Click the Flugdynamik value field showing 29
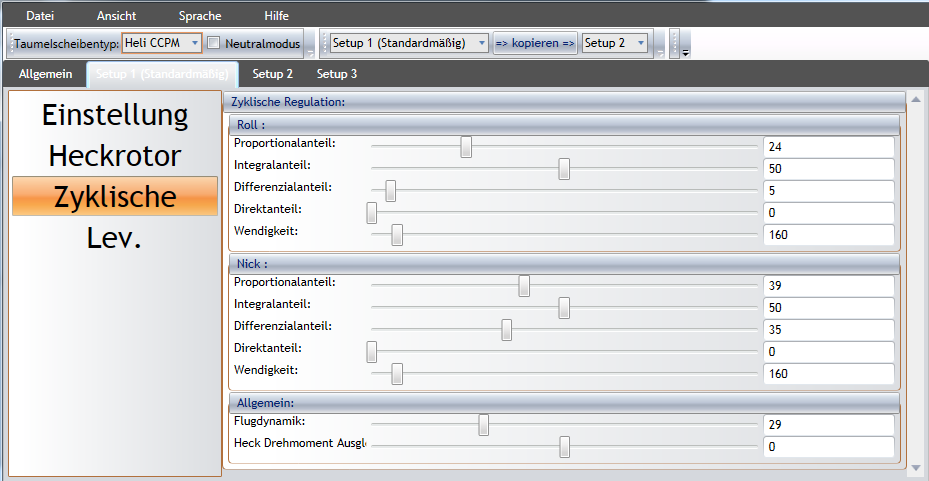Image resolution: width=929 pixels, height=481 pixels. tap(827, 425)
